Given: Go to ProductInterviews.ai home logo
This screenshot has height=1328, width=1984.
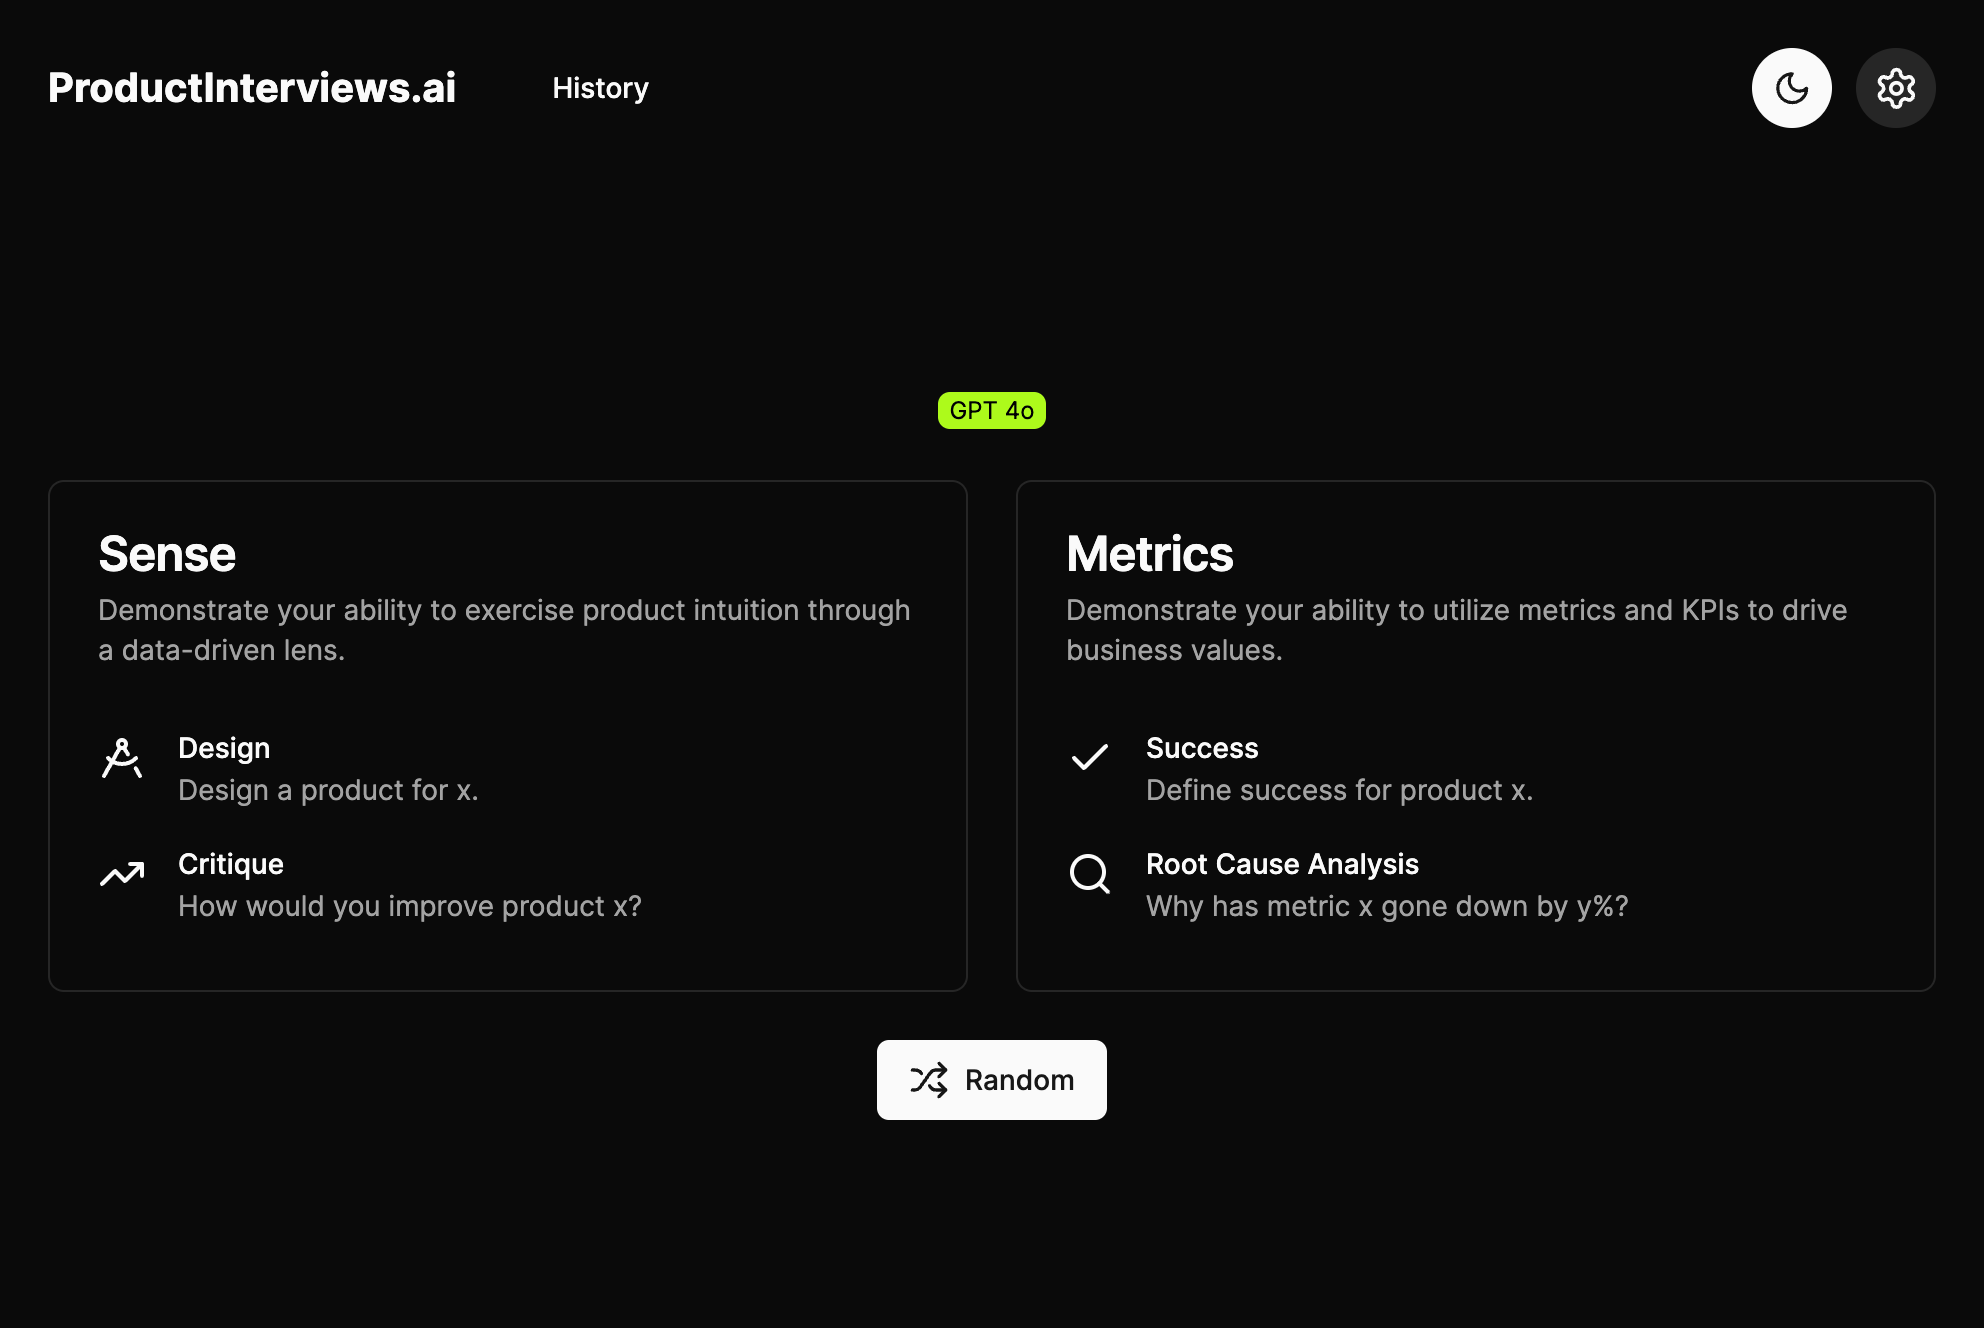Looking at the screenshot, I should click(252, 88).
